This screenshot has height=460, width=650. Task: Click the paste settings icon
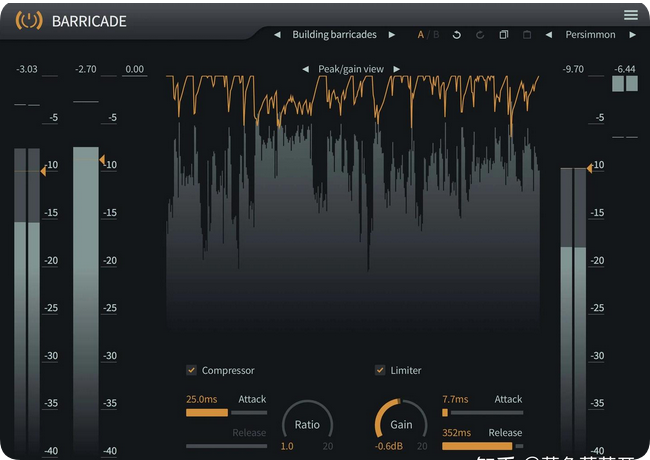527,35
